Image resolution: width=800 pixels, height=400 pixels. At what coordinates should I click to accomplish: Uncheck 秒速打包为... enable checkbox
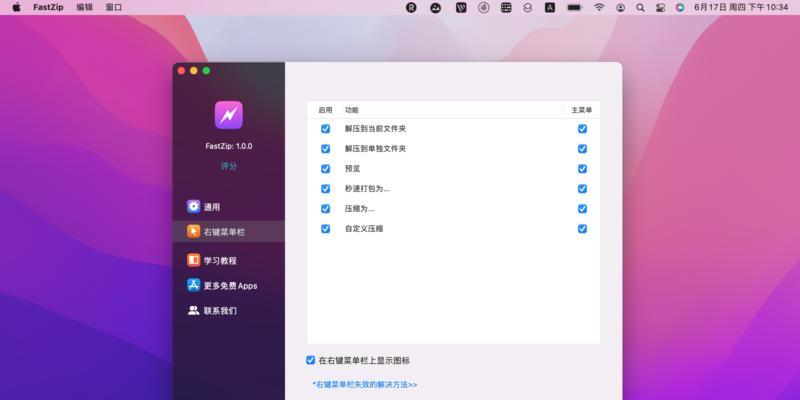tap(326, 188)
